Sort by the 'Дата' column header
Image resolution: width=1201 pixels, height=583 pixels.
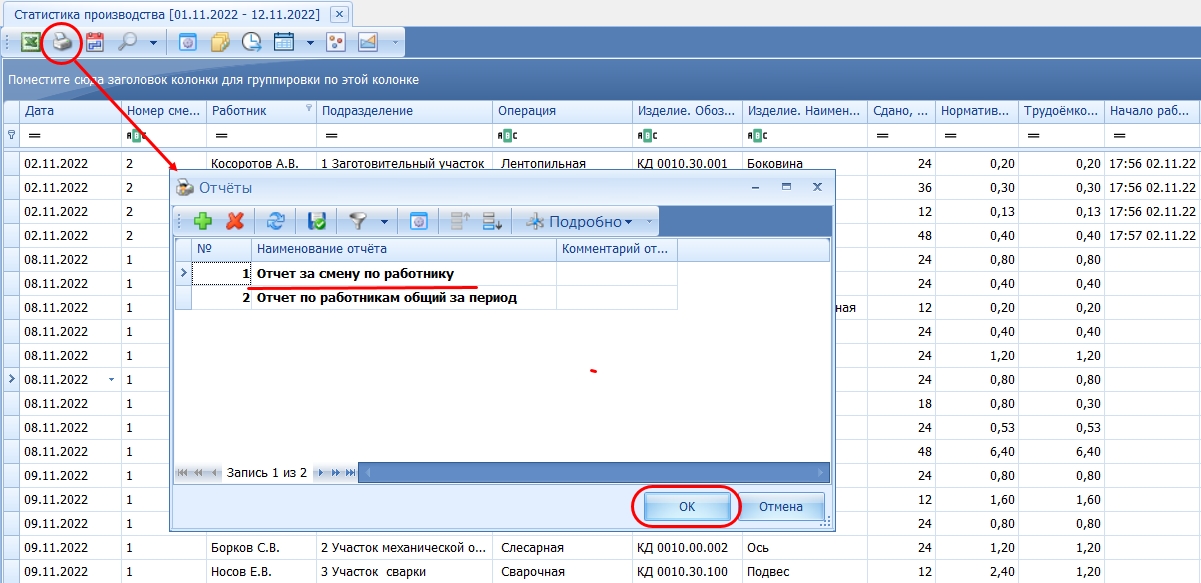coord(70,111)
